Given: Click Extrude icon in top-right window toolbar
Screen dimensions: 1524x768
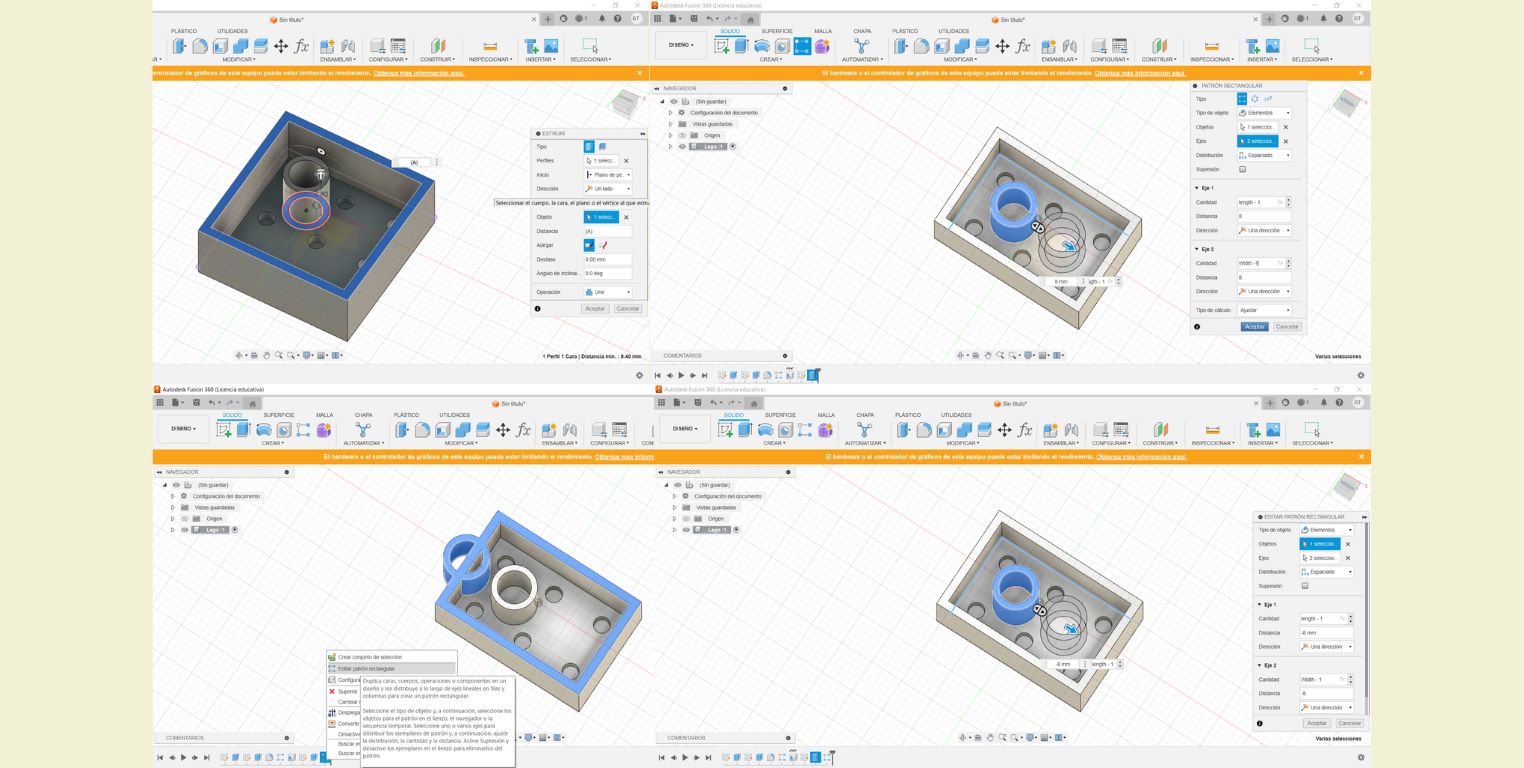Looking at the screenshot, I should coord(741,46).
